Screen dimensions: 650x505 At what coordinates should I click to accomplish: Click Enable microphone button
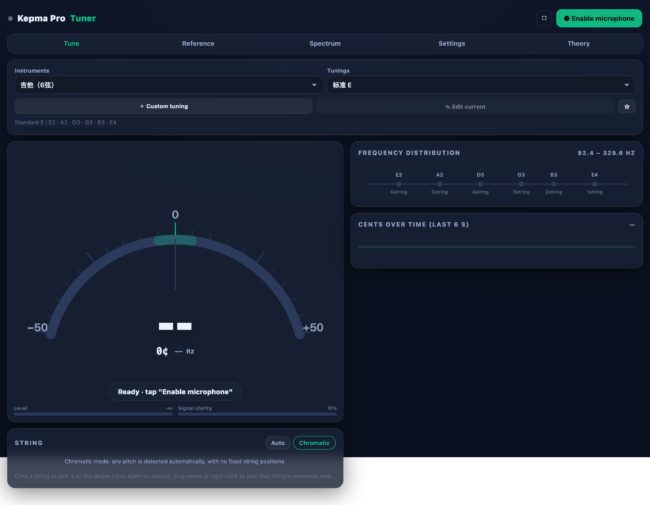599,18
